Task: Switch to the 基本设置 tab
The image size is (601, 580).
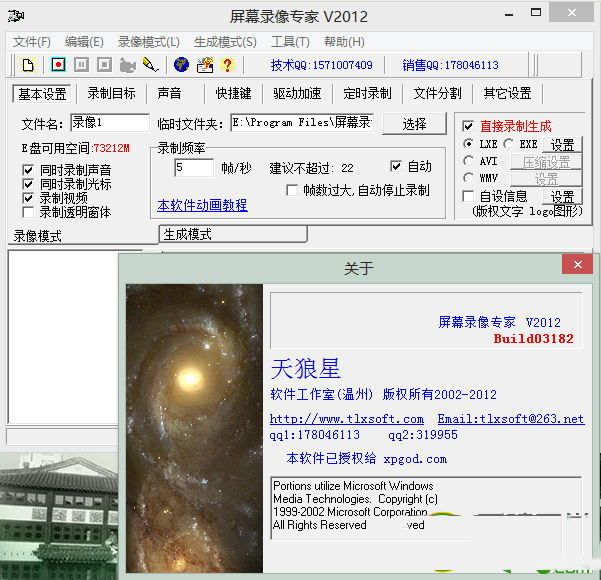Action: (x=42, y=94)
